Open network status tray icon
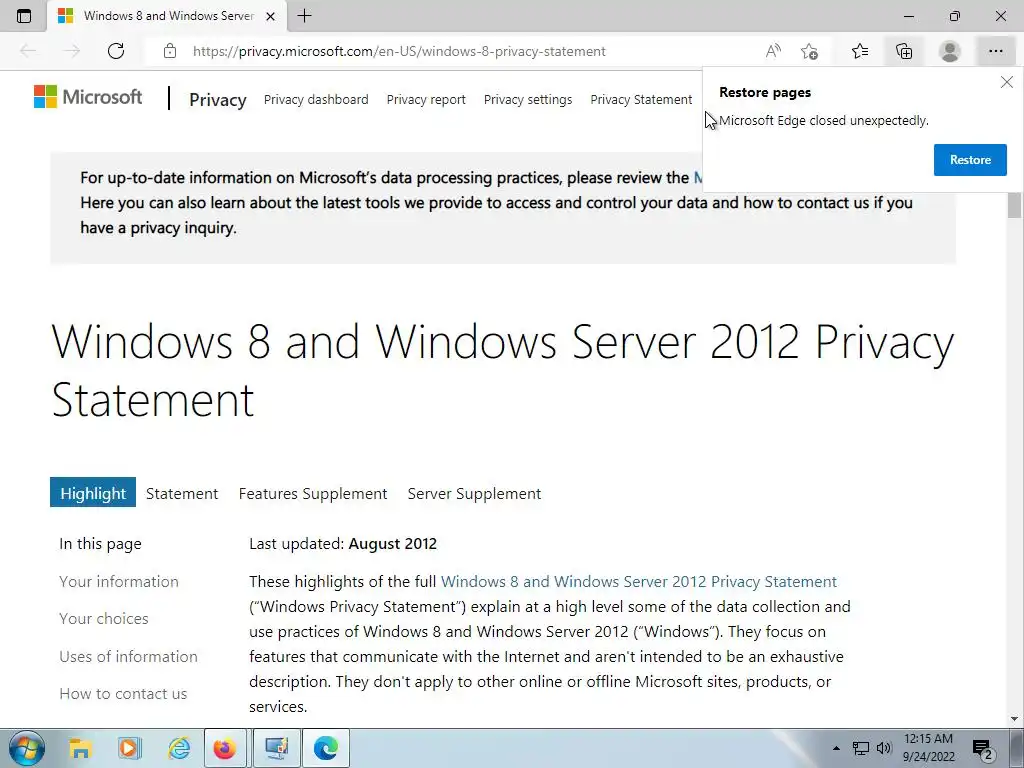 click(861, 748)
